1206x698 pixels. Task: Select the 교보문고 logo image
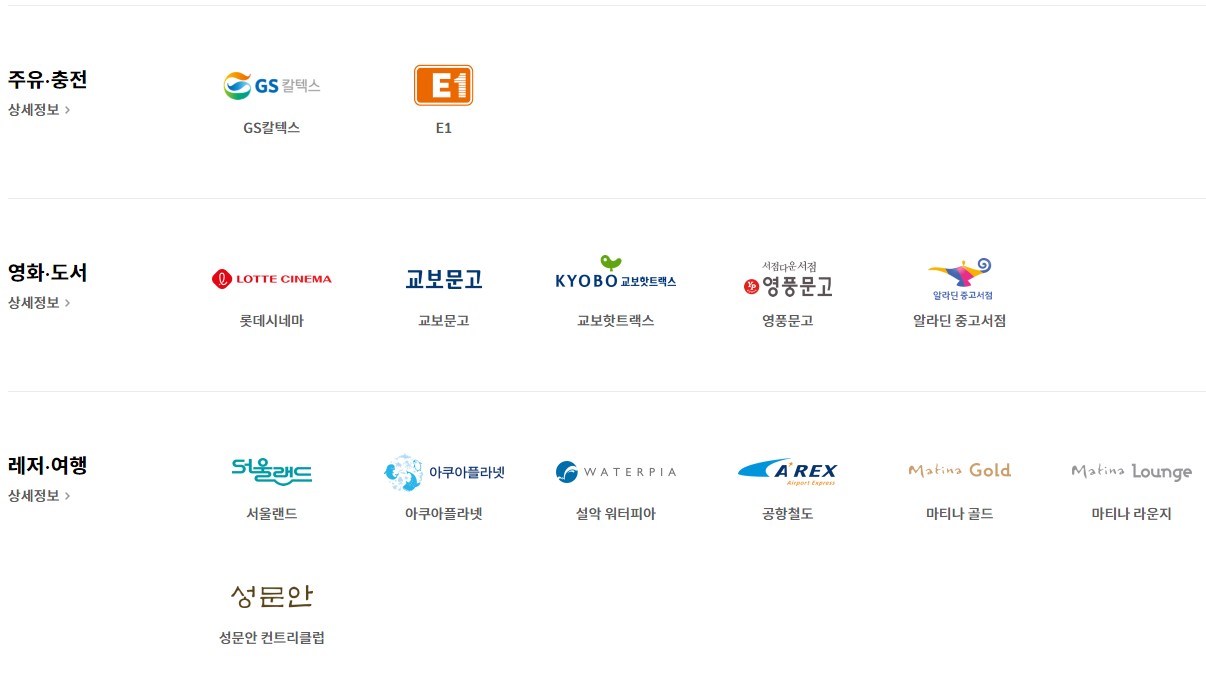click(x=444, y=279)
